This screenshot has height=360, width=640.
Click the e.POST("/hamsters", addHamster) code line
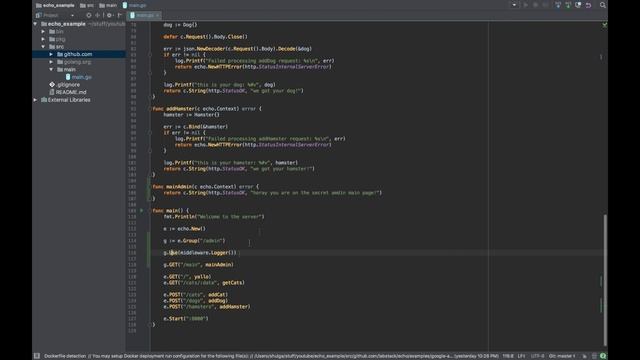207,307
